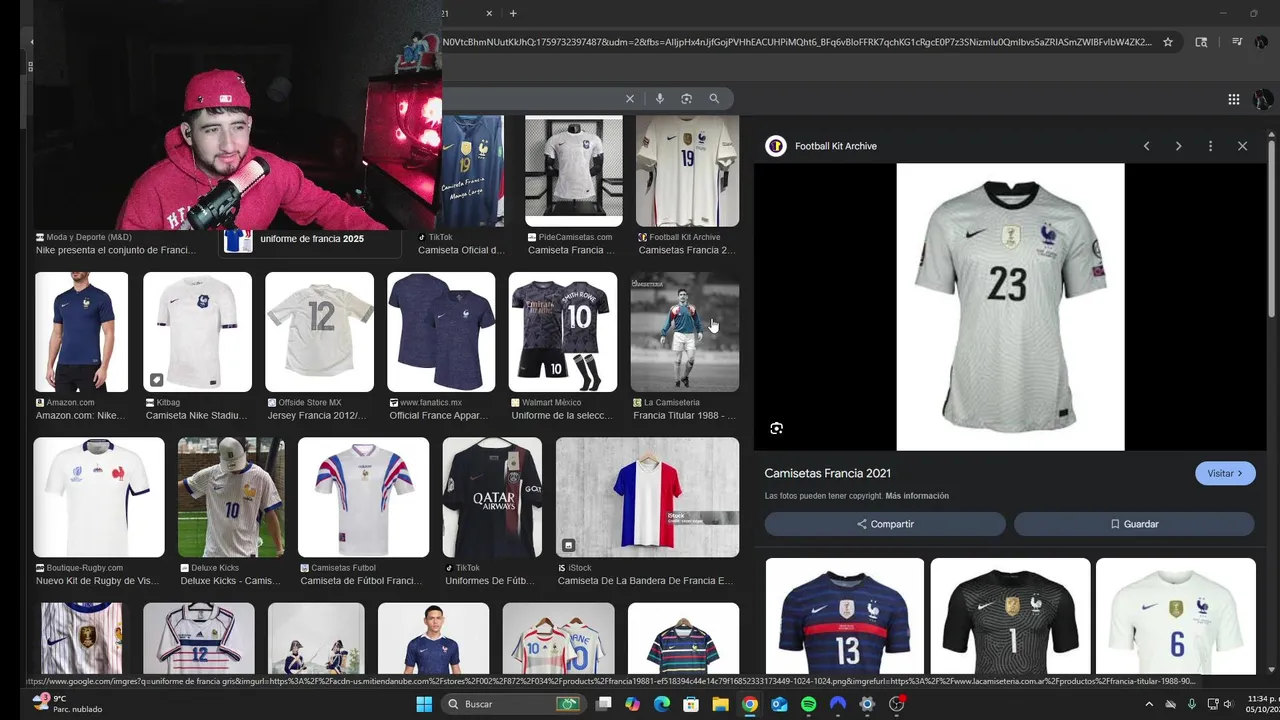Screen dimensions: 1280x720
Task: Open Camisetas Futbol tricolor jersey image
Action: 363,497
